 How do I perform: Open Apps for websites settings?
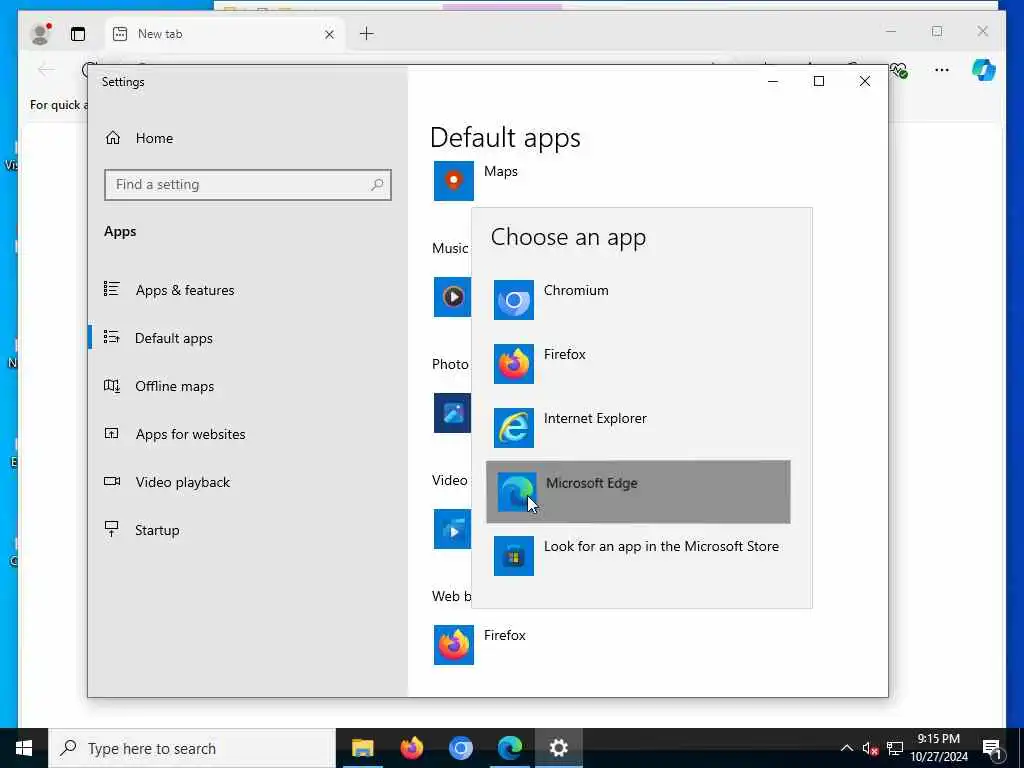(x=248, y=434)
